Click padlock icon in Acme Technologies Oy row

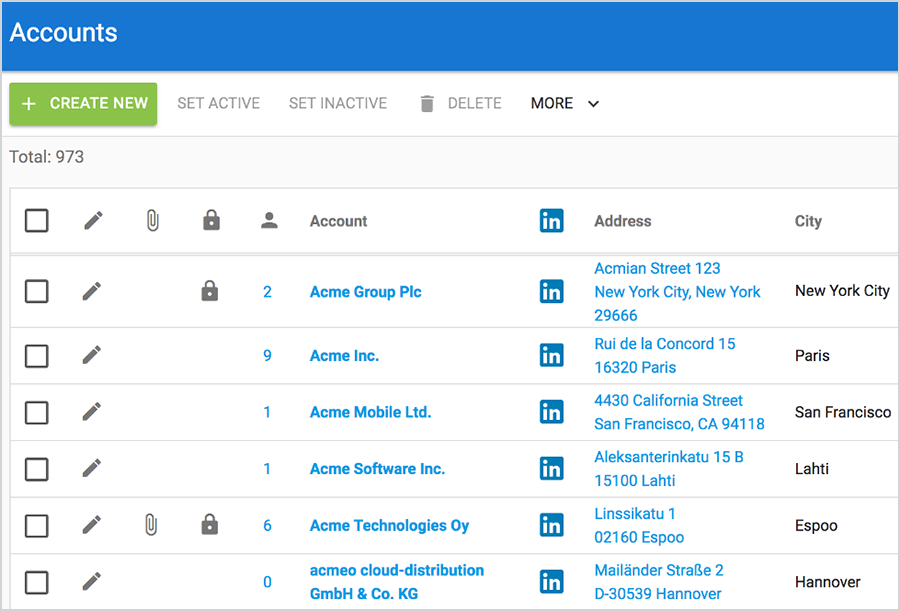coord(210,524)
